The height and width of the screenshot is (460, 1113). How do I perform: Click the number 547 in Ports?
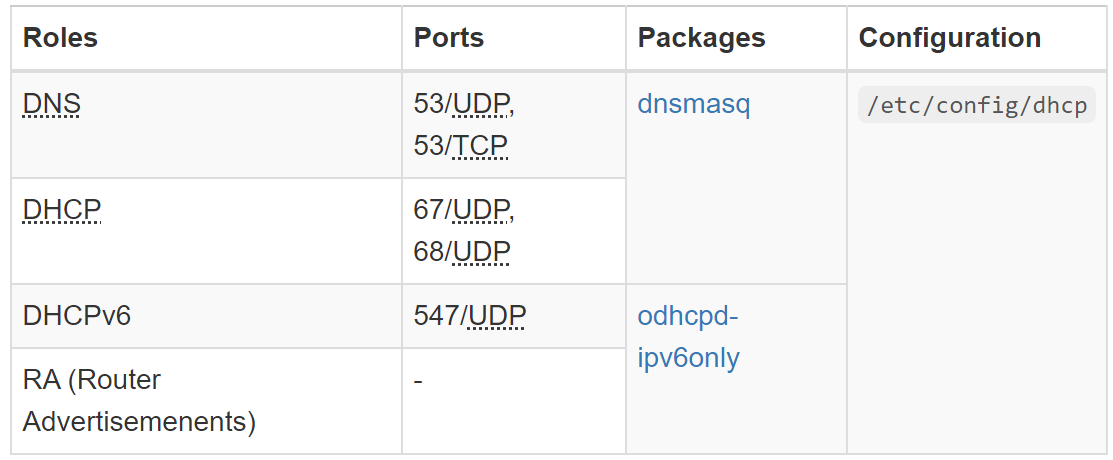click(x=435, y=316)
